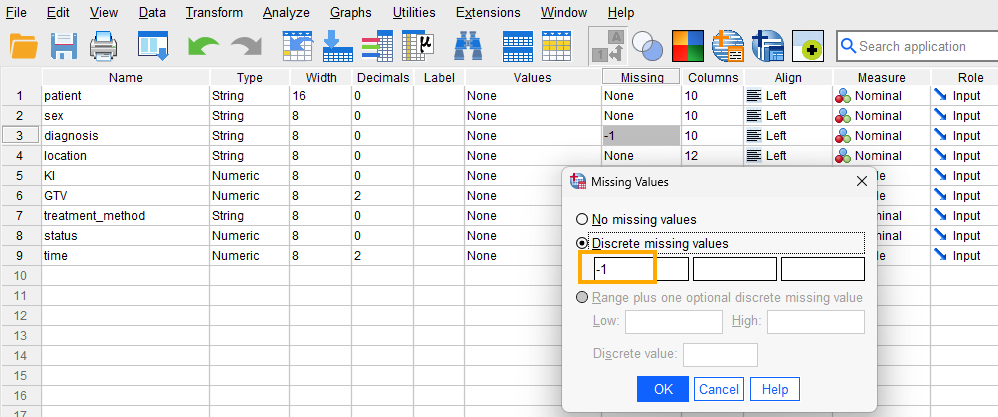Run descriptive statistics mu icon
Image resolution: width=998 pixels, height=417 pixels.
point(418,46)
